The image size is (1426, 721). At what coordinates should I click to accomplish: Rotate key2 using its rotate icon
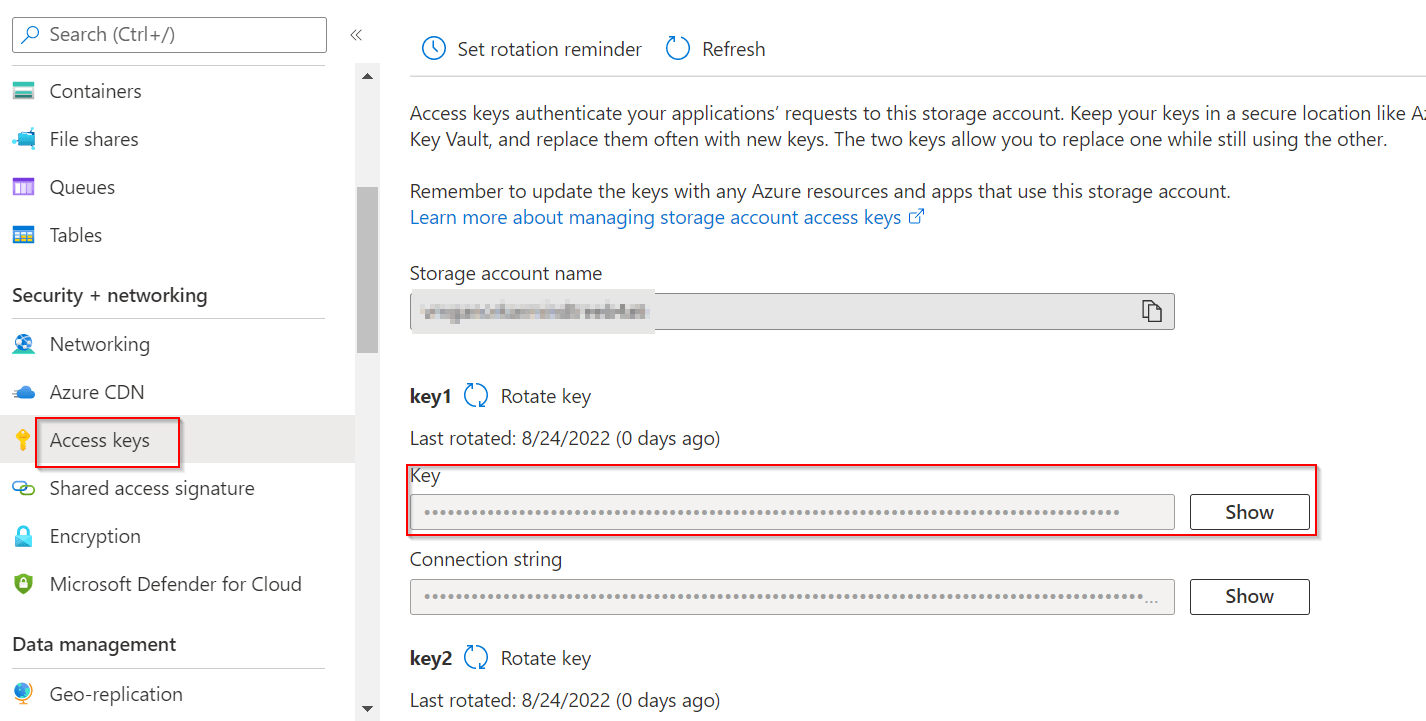click(476, 657)
